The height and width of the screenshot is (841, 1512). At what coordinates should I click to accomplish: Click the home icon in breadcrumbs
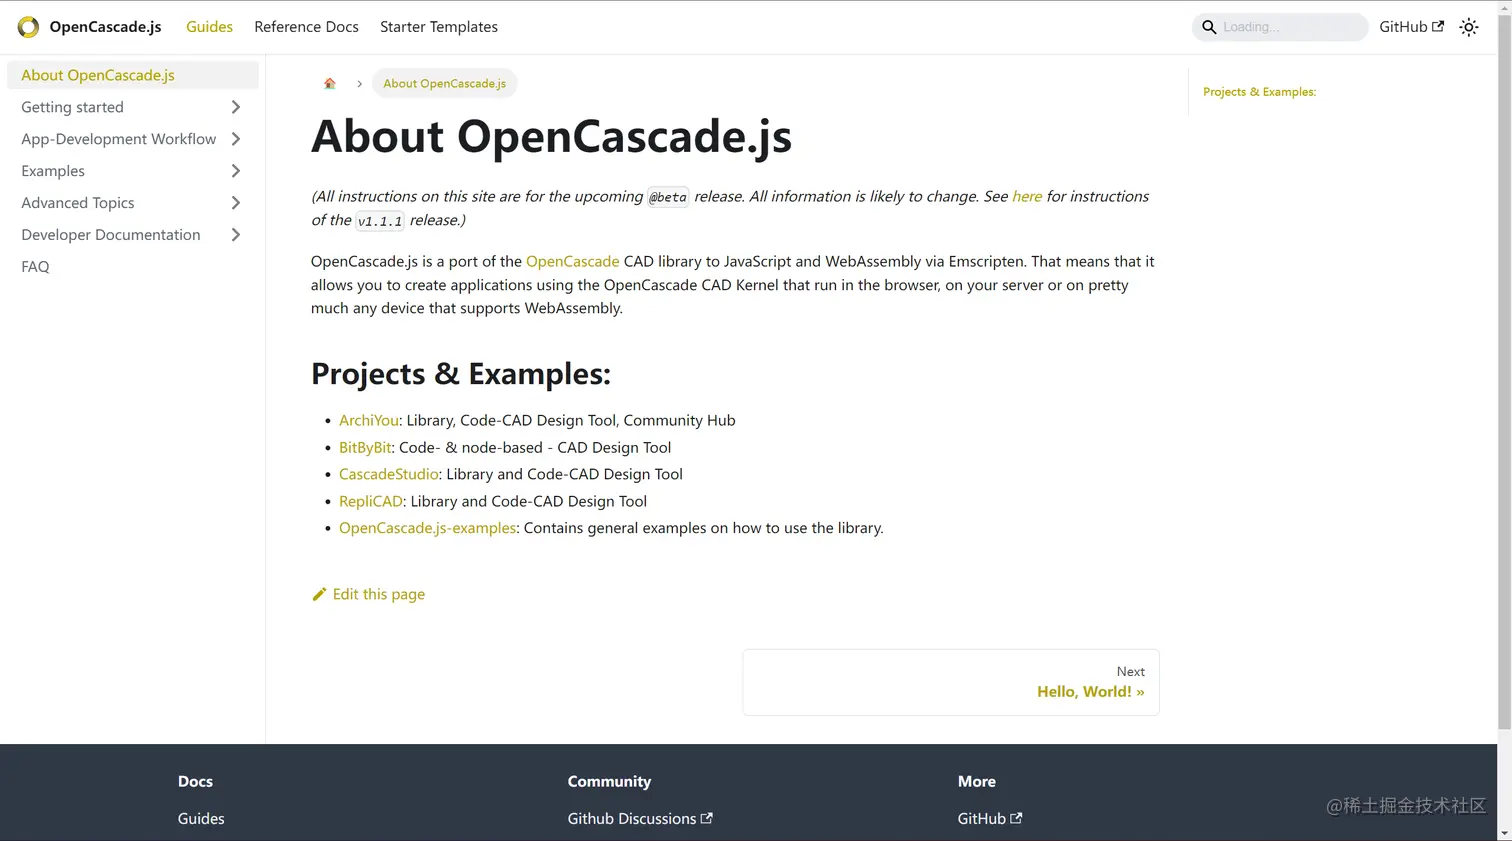[329, 83]
